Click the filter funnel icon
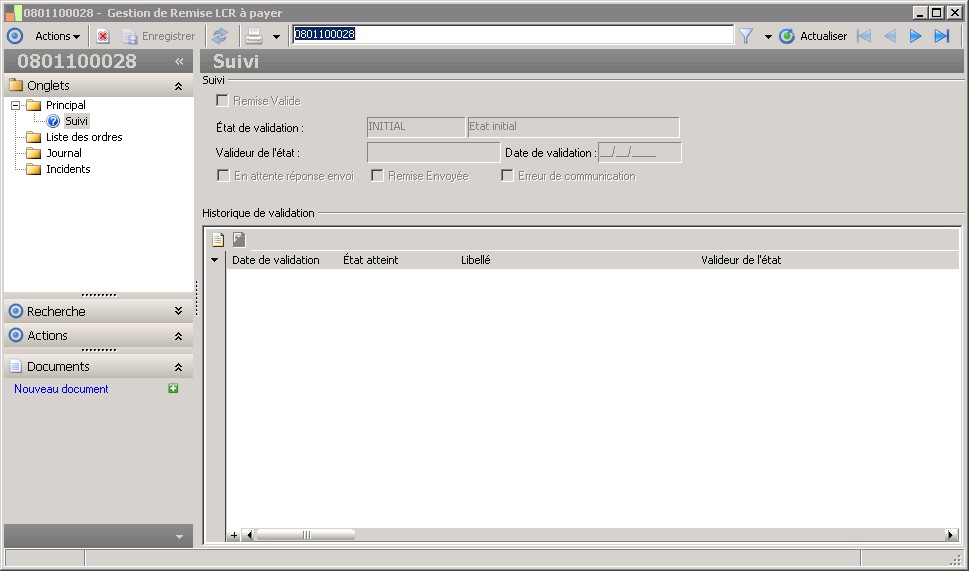Image resolution: width=969 pixels, height=571 pixels. pyautogui.click(x=746, y=36)
